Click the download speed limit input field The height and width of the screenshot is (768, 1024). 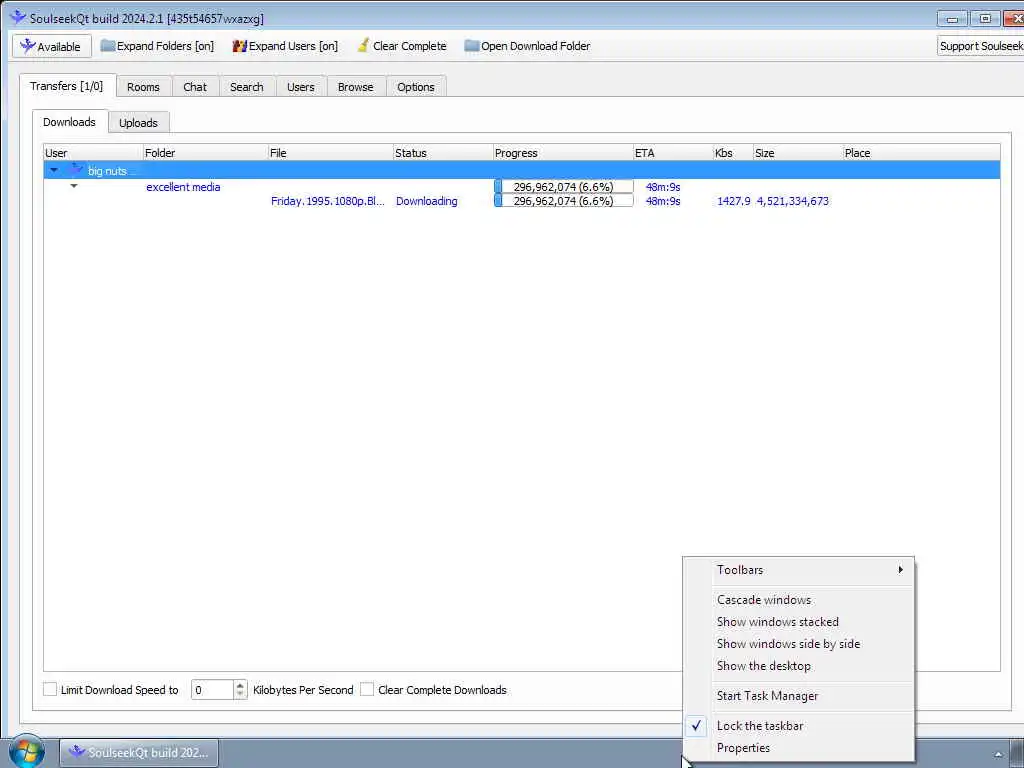tap(212, 690)
